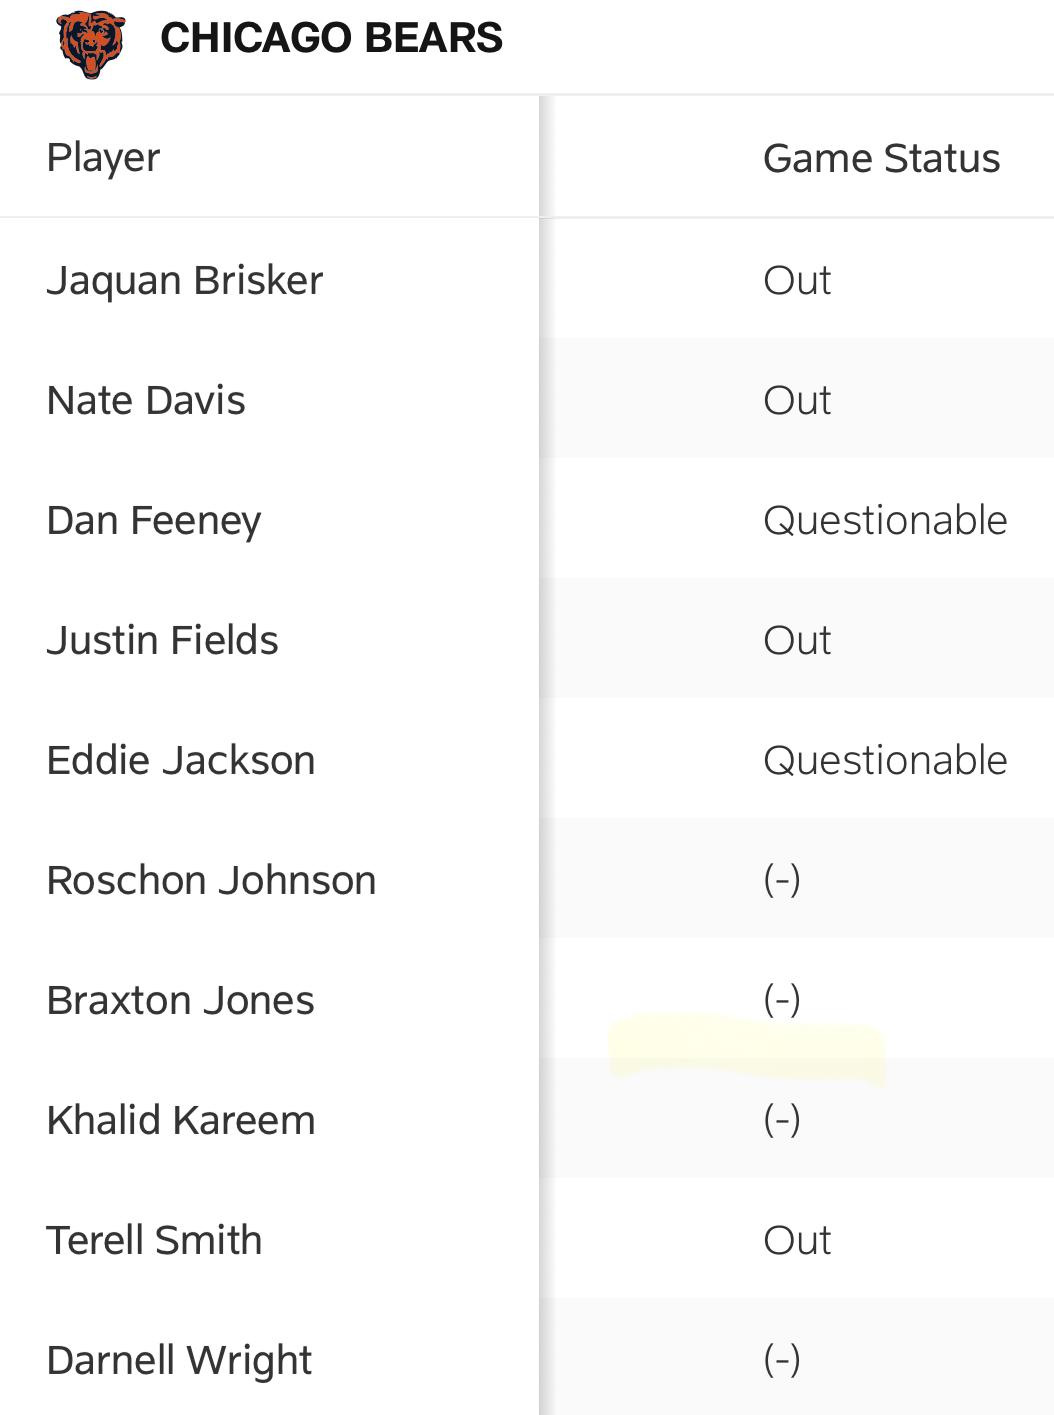Click Dan Feeney's Questionable status

pyautogui.click(x=885, y=521)
